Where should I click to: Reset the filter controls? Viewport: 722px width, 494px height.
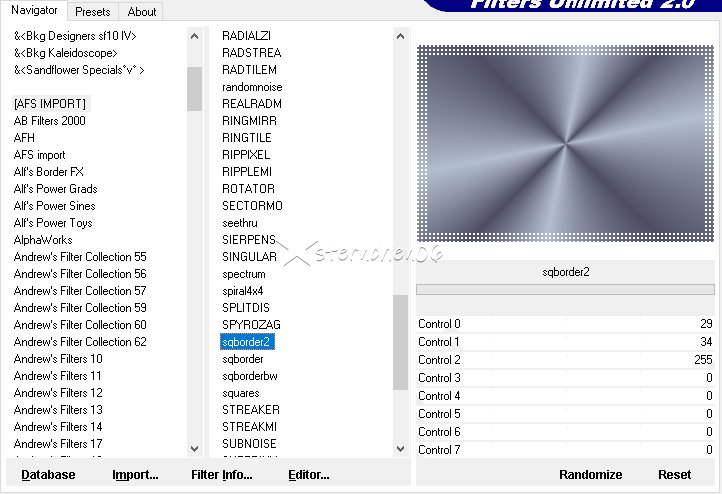(x=674, y=475)
